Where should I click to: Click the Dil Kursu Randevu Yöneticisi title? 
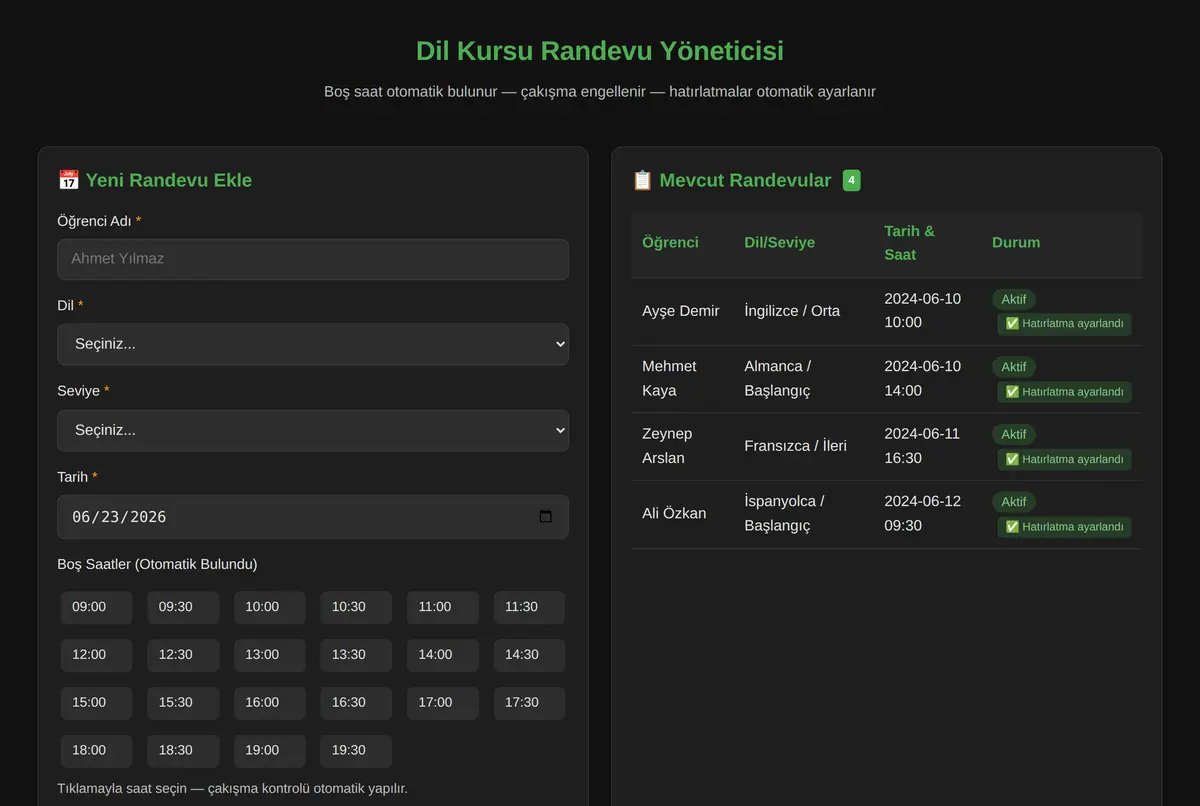(600, 51)
